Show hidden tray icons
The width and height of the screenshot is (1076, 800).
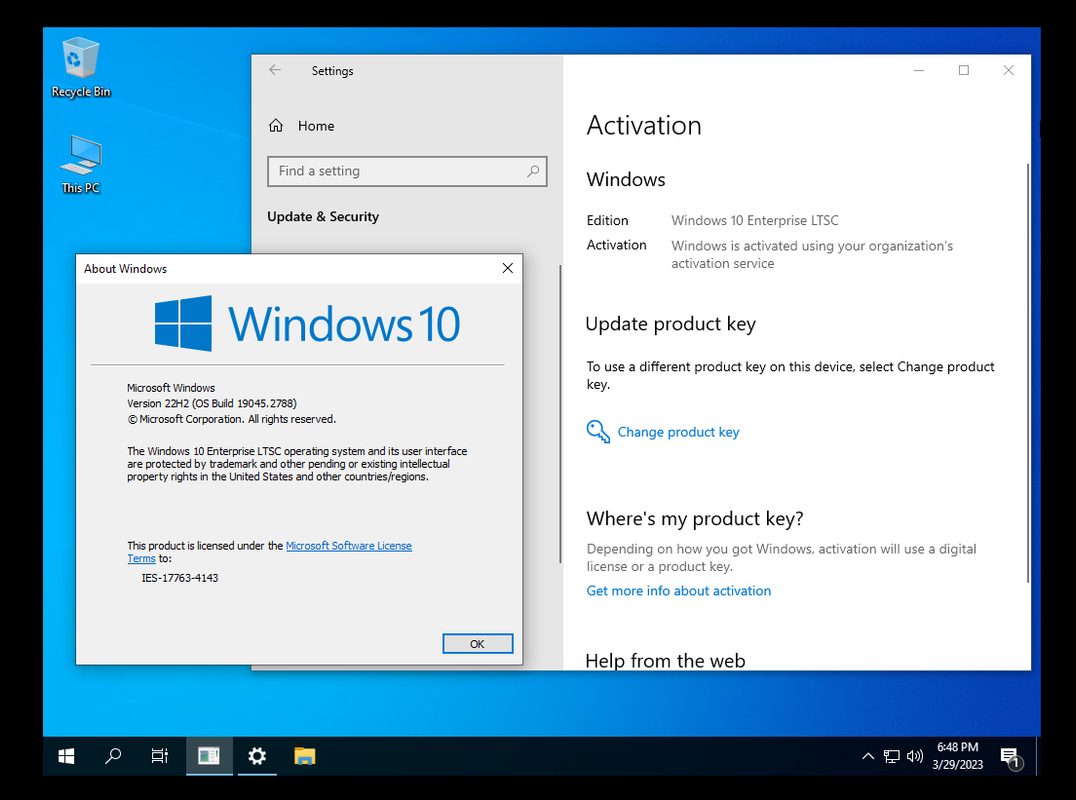pos(868,756)
